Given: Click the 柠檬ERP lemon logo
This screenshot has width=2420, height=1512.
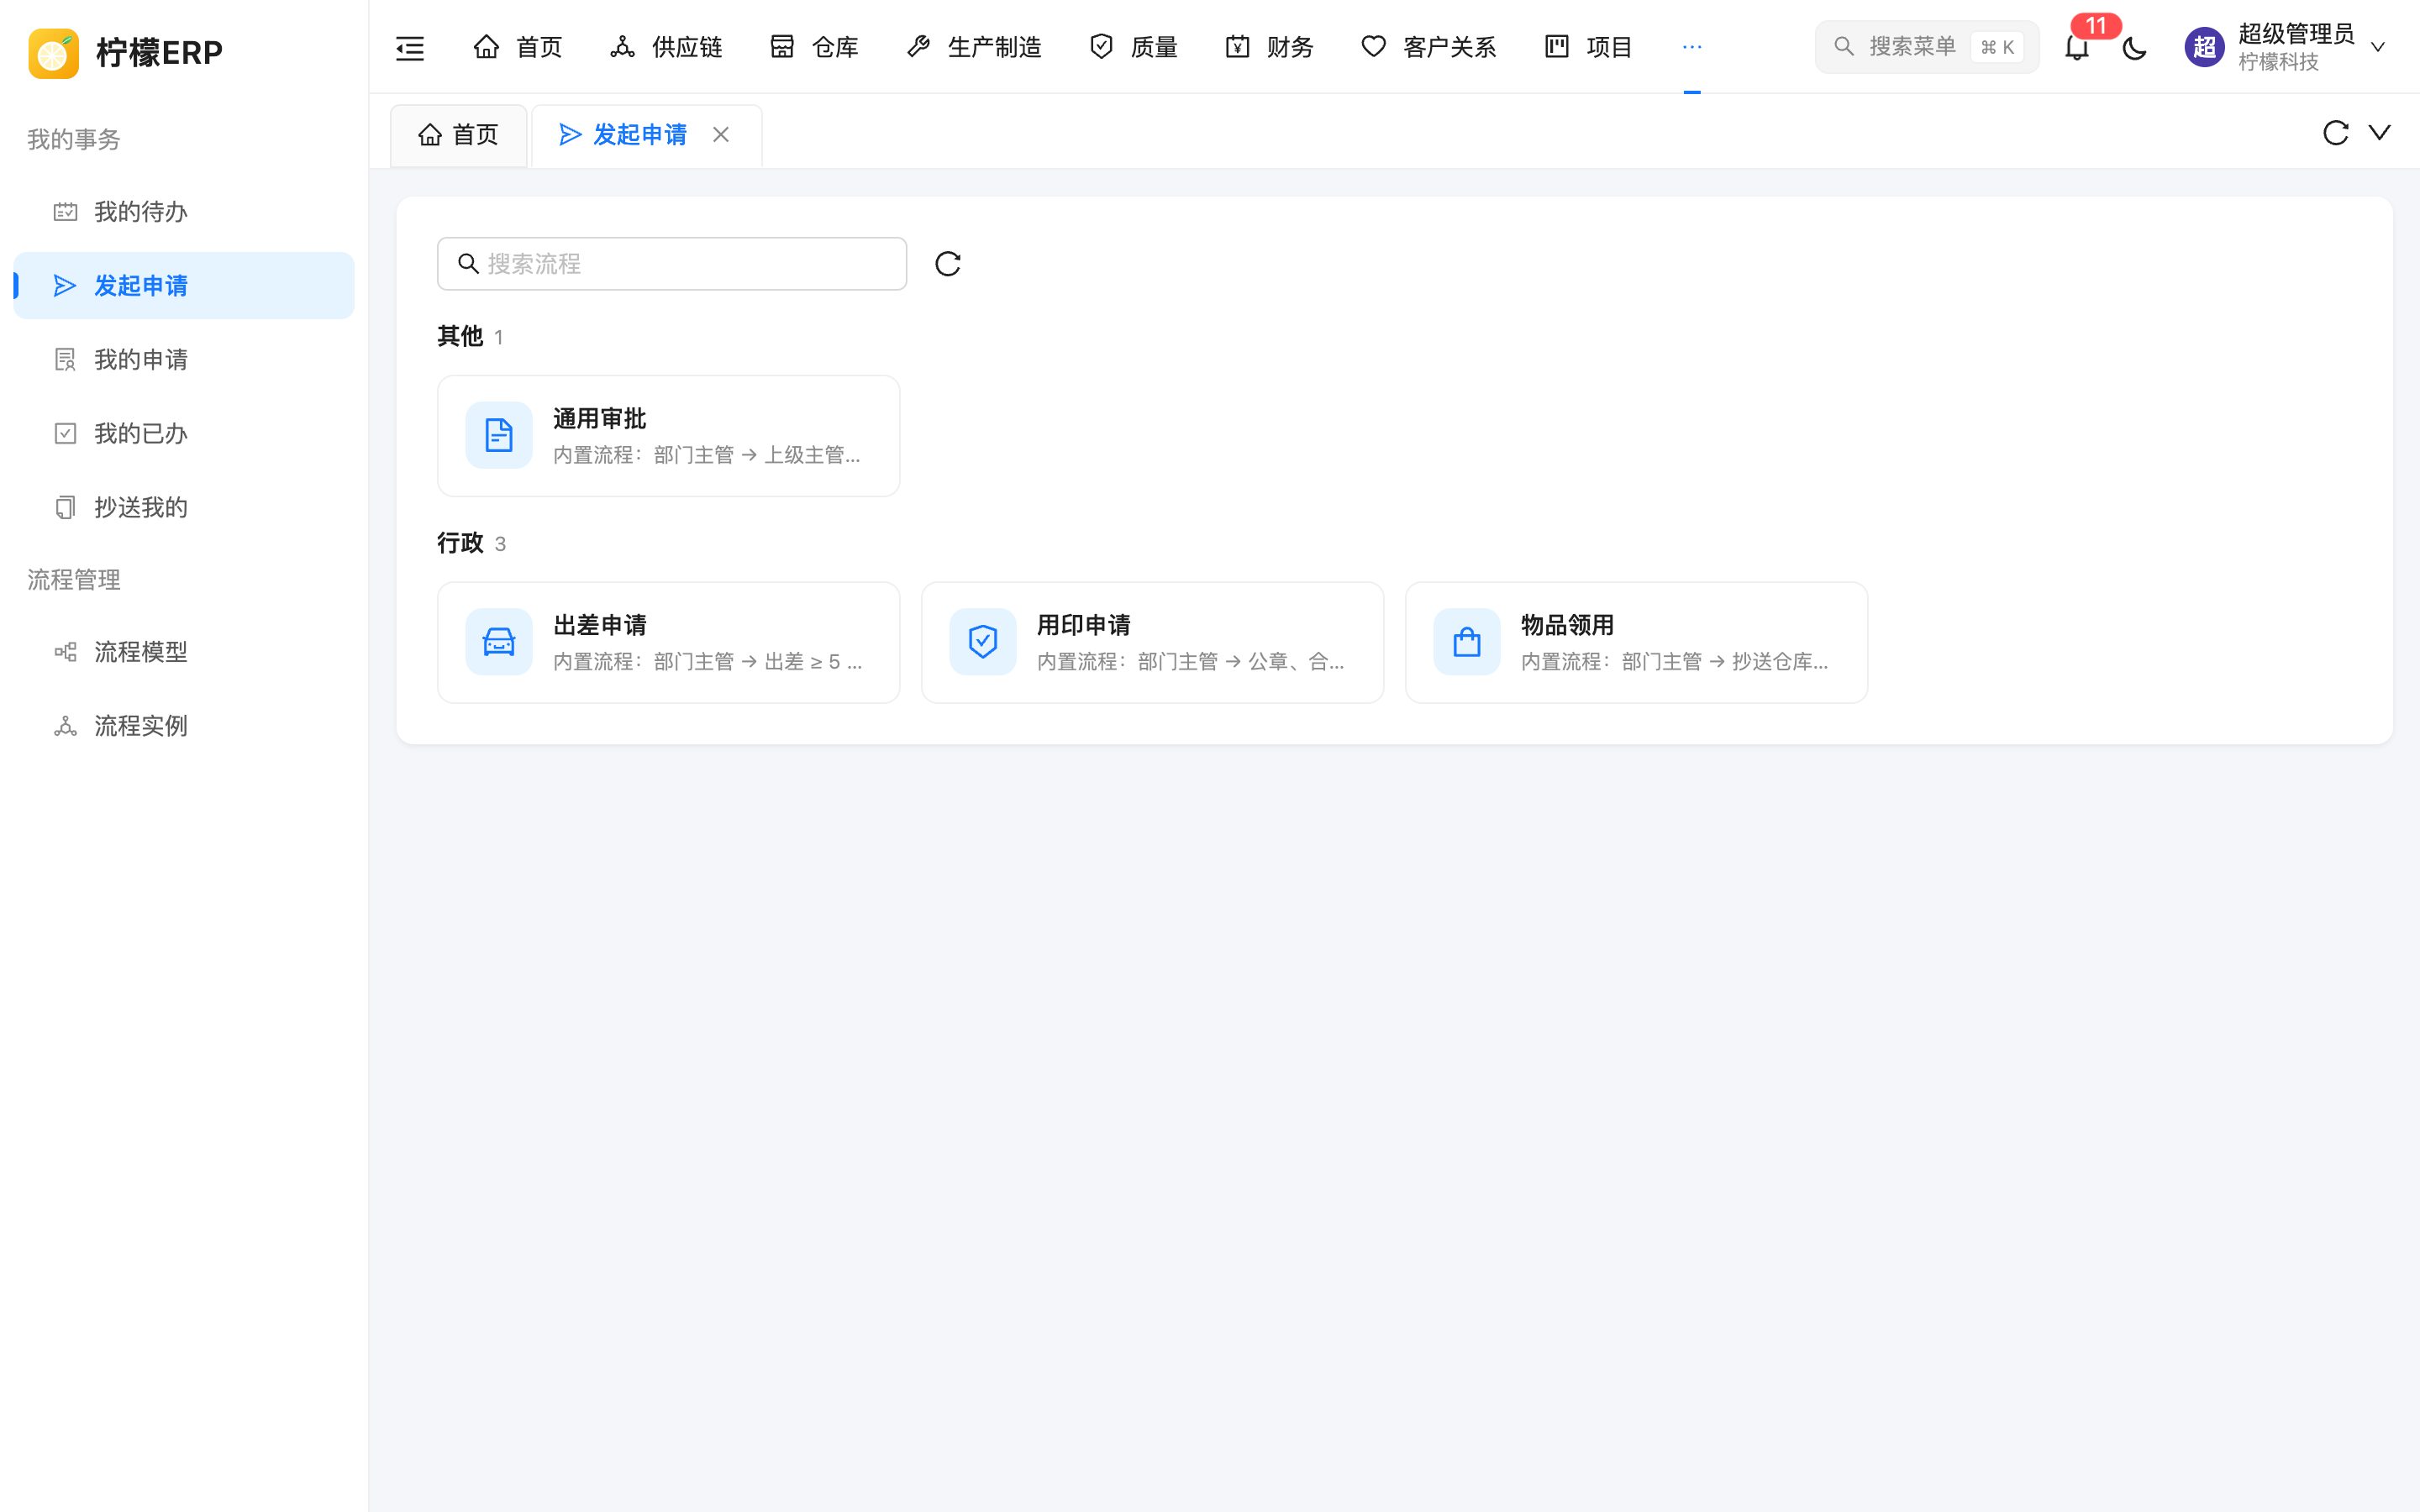Looking at the screenshot, I should coord(53,53).
